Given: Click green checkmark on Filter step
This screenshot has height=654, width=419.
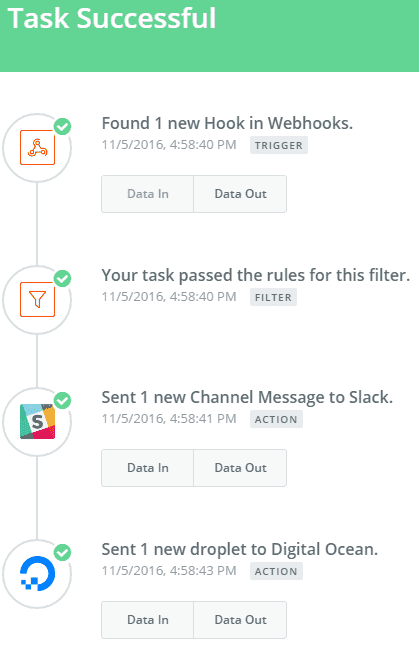Looking at the screenshot, I should [x=63, y=279].
